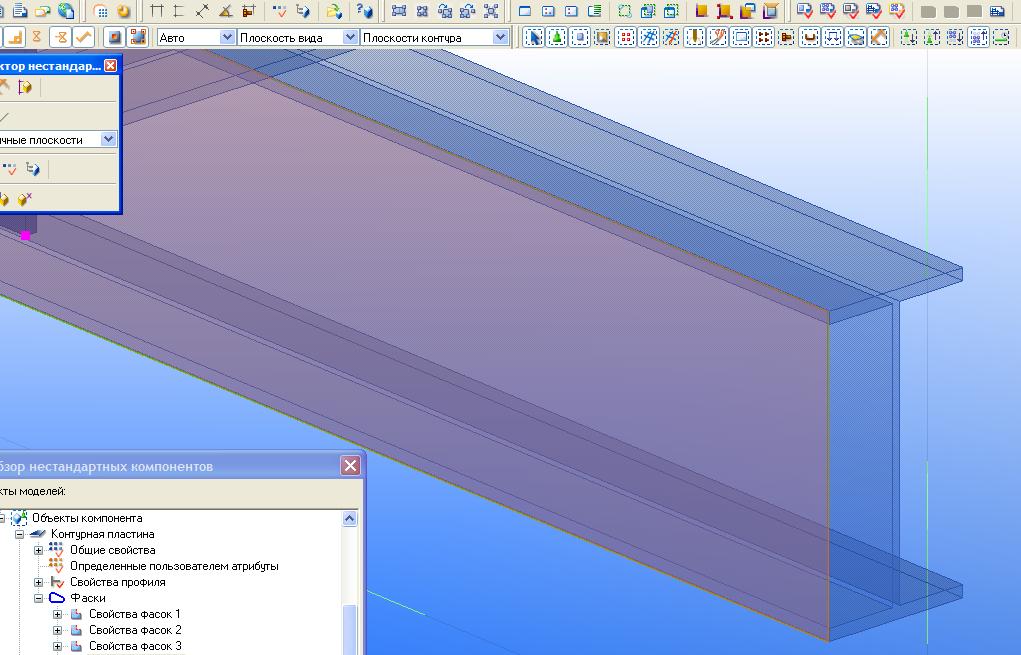Open the 'Плоскость вида' dropdown
This screenshot has height=655, width=1021.
350,37
